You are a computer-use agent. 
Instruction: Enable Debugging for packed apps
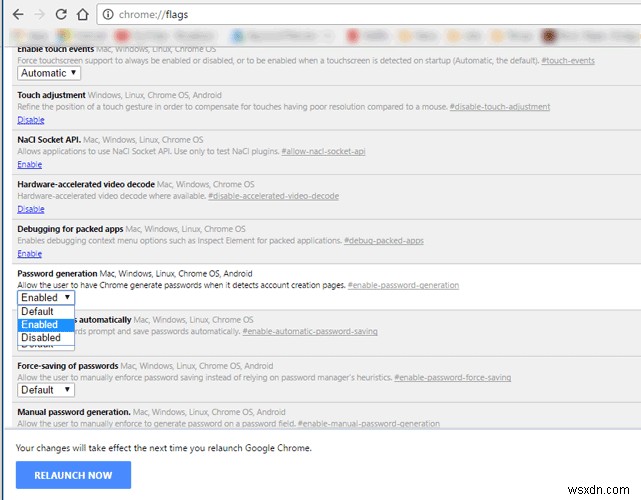click(x=29, y=253)
